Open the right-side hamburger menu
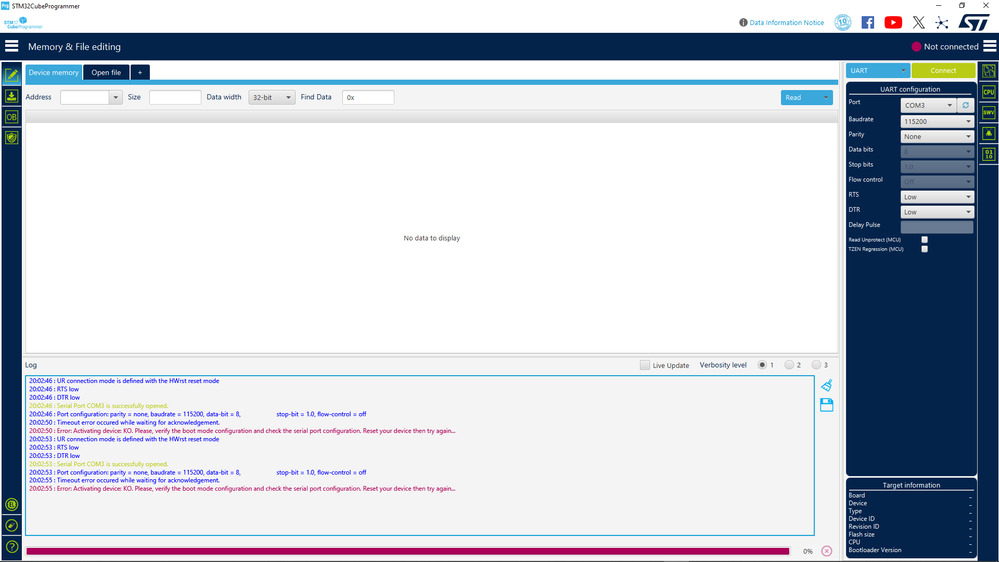The width and height of the screenshot is (999, 562). (x=989, y=46)
